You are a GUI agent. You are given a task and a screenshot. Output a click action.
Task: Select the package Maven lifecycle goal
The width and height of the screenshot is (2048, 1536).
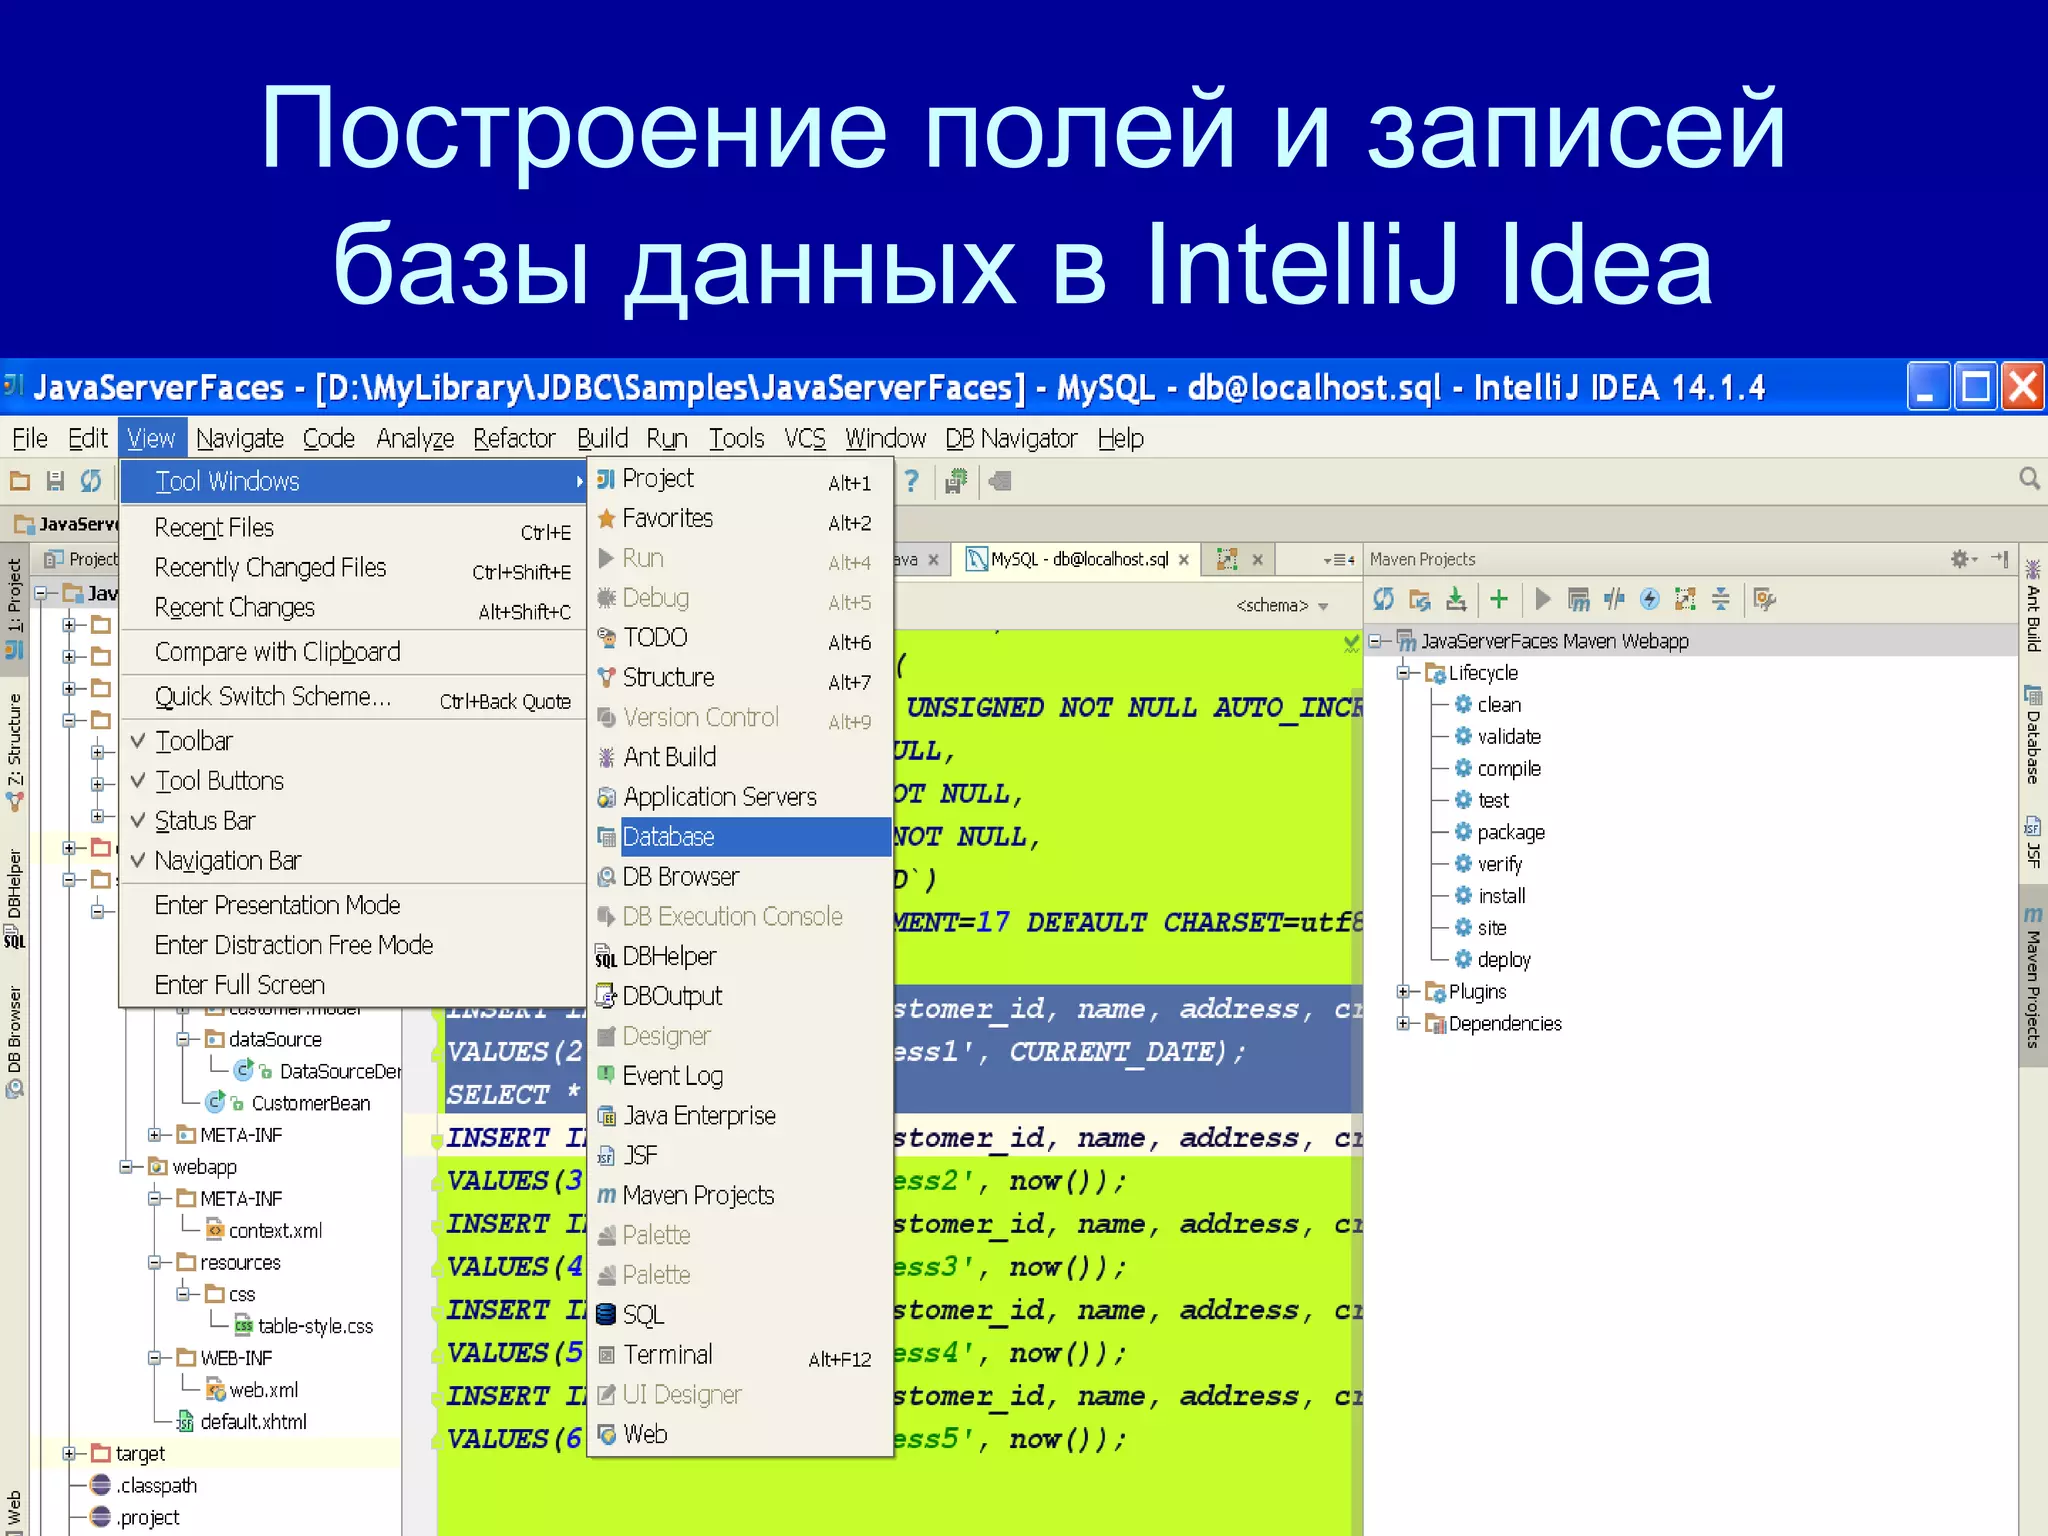click(x=1511, y=832)
